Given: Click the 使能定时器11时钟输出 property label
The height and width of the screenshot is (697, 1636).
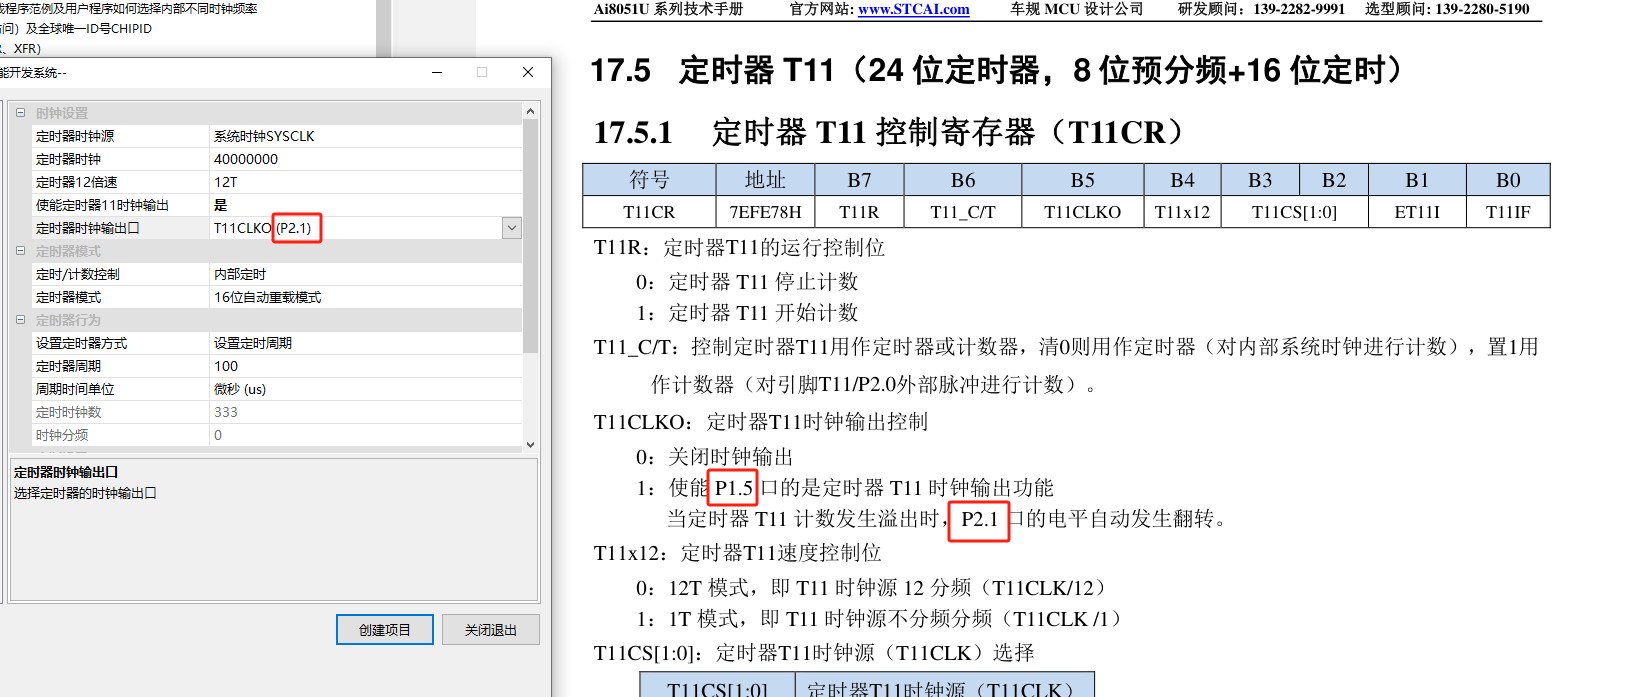Looking at the screenshot, I should [102, 205].
